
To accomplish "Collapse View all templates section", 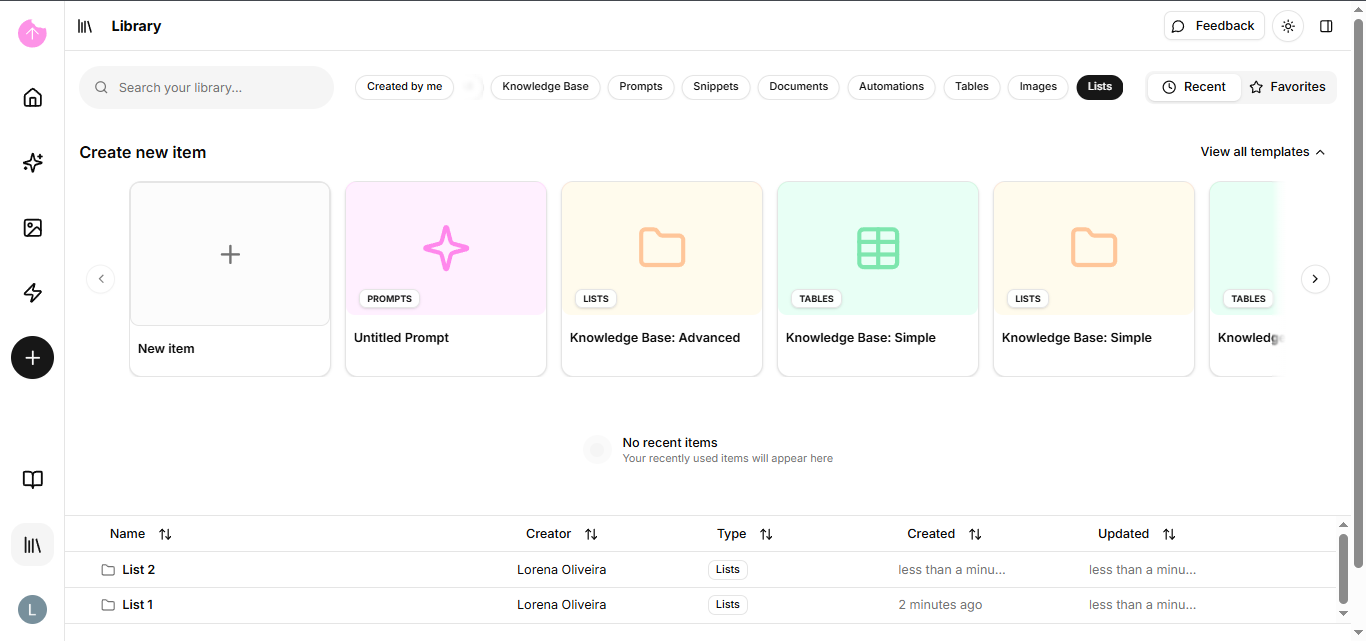I will point(1263,152).
